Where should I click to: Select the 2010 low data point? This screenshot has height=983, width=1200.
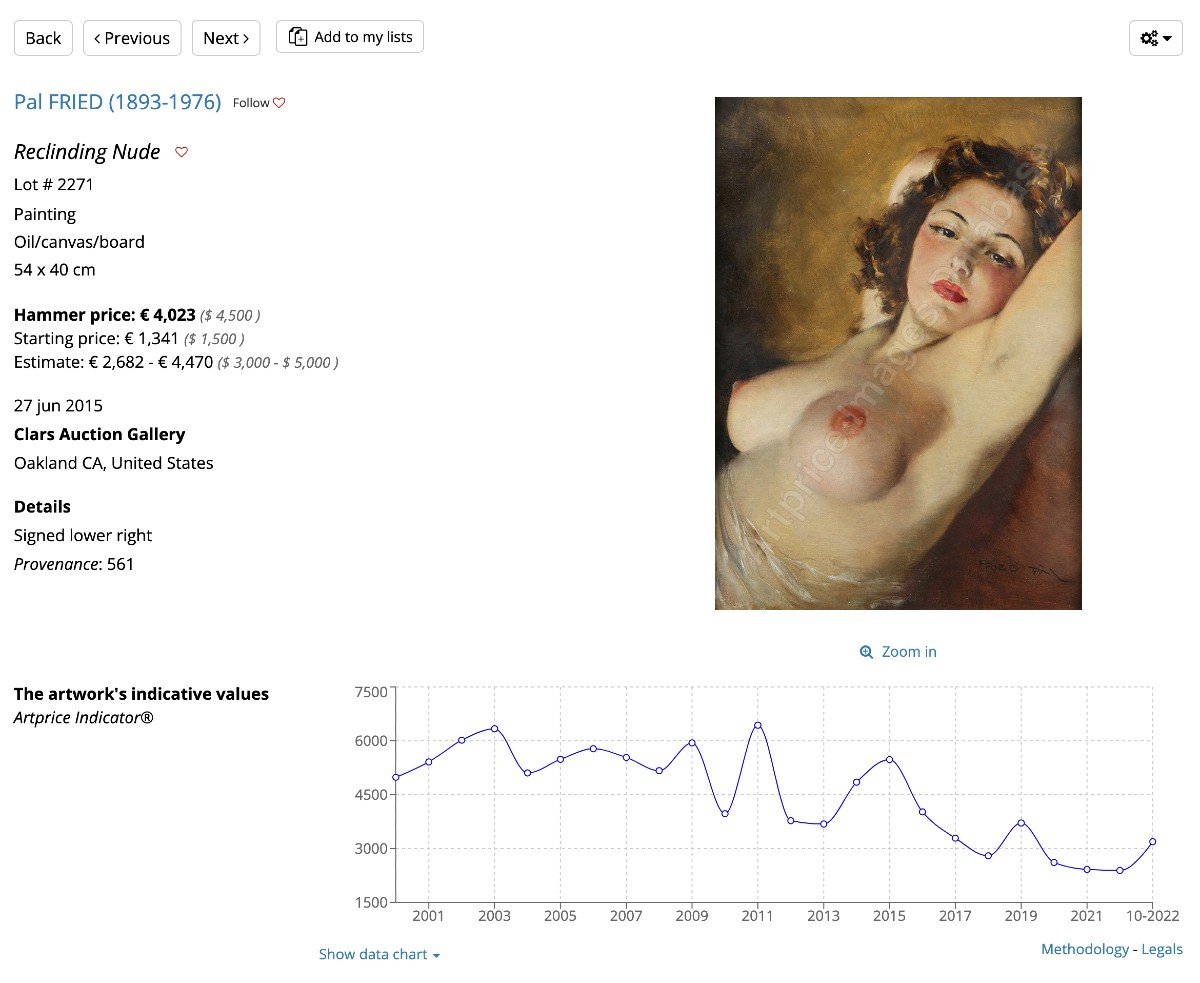724,814
